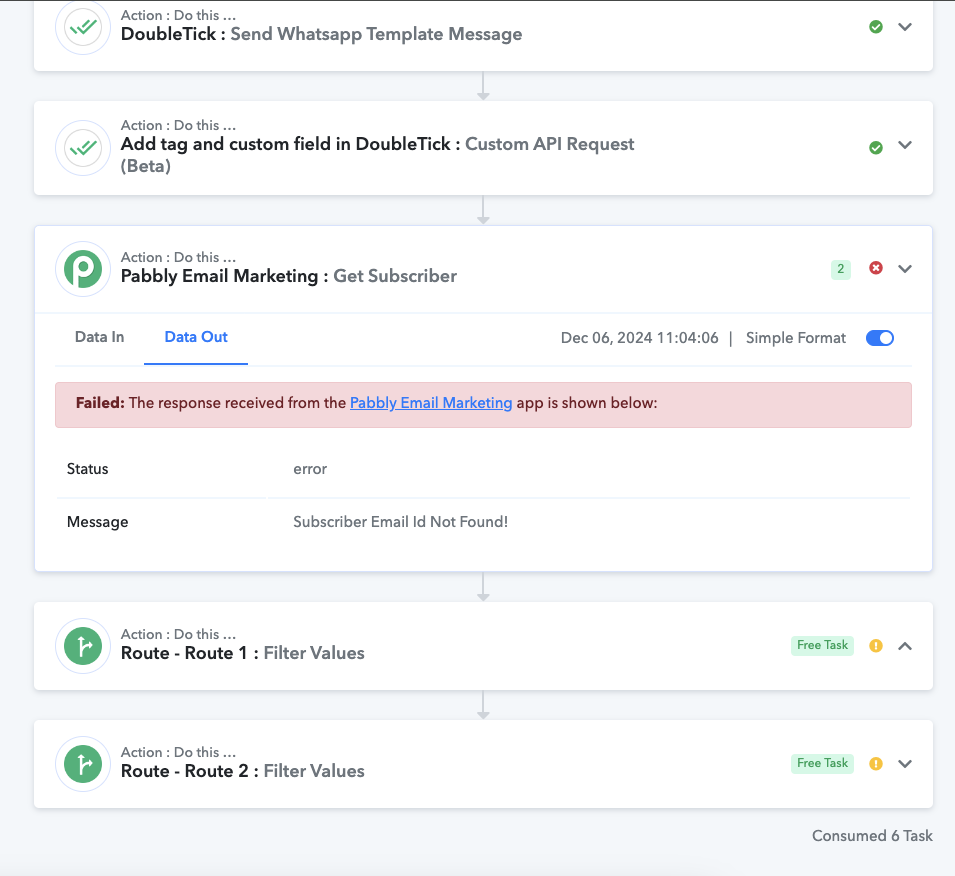955x876 pixels.
Task: Click the Route 1 router icon
Action: click(x=83, y=646)
